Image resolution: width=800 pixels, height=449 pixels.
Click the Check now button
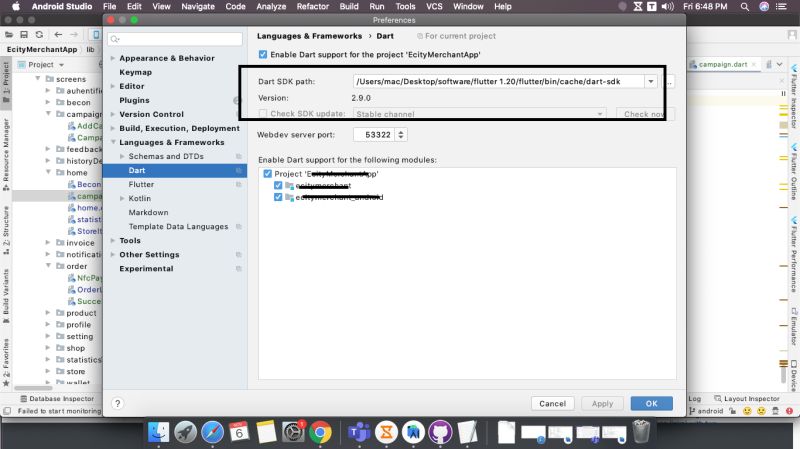tap(645, 114)
